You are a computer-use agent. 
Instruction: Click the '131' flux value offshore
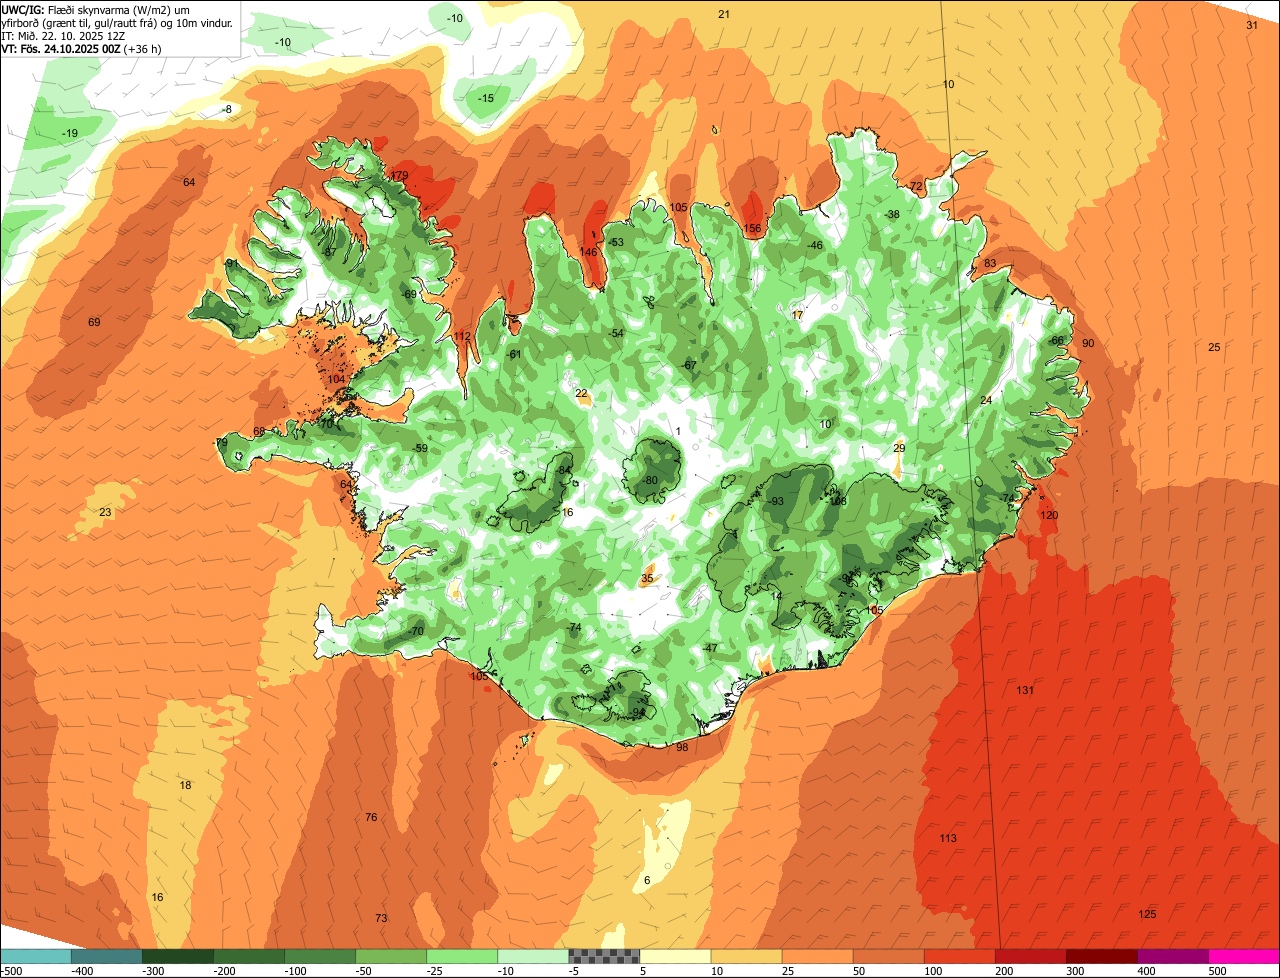(x=1025, y=691)
